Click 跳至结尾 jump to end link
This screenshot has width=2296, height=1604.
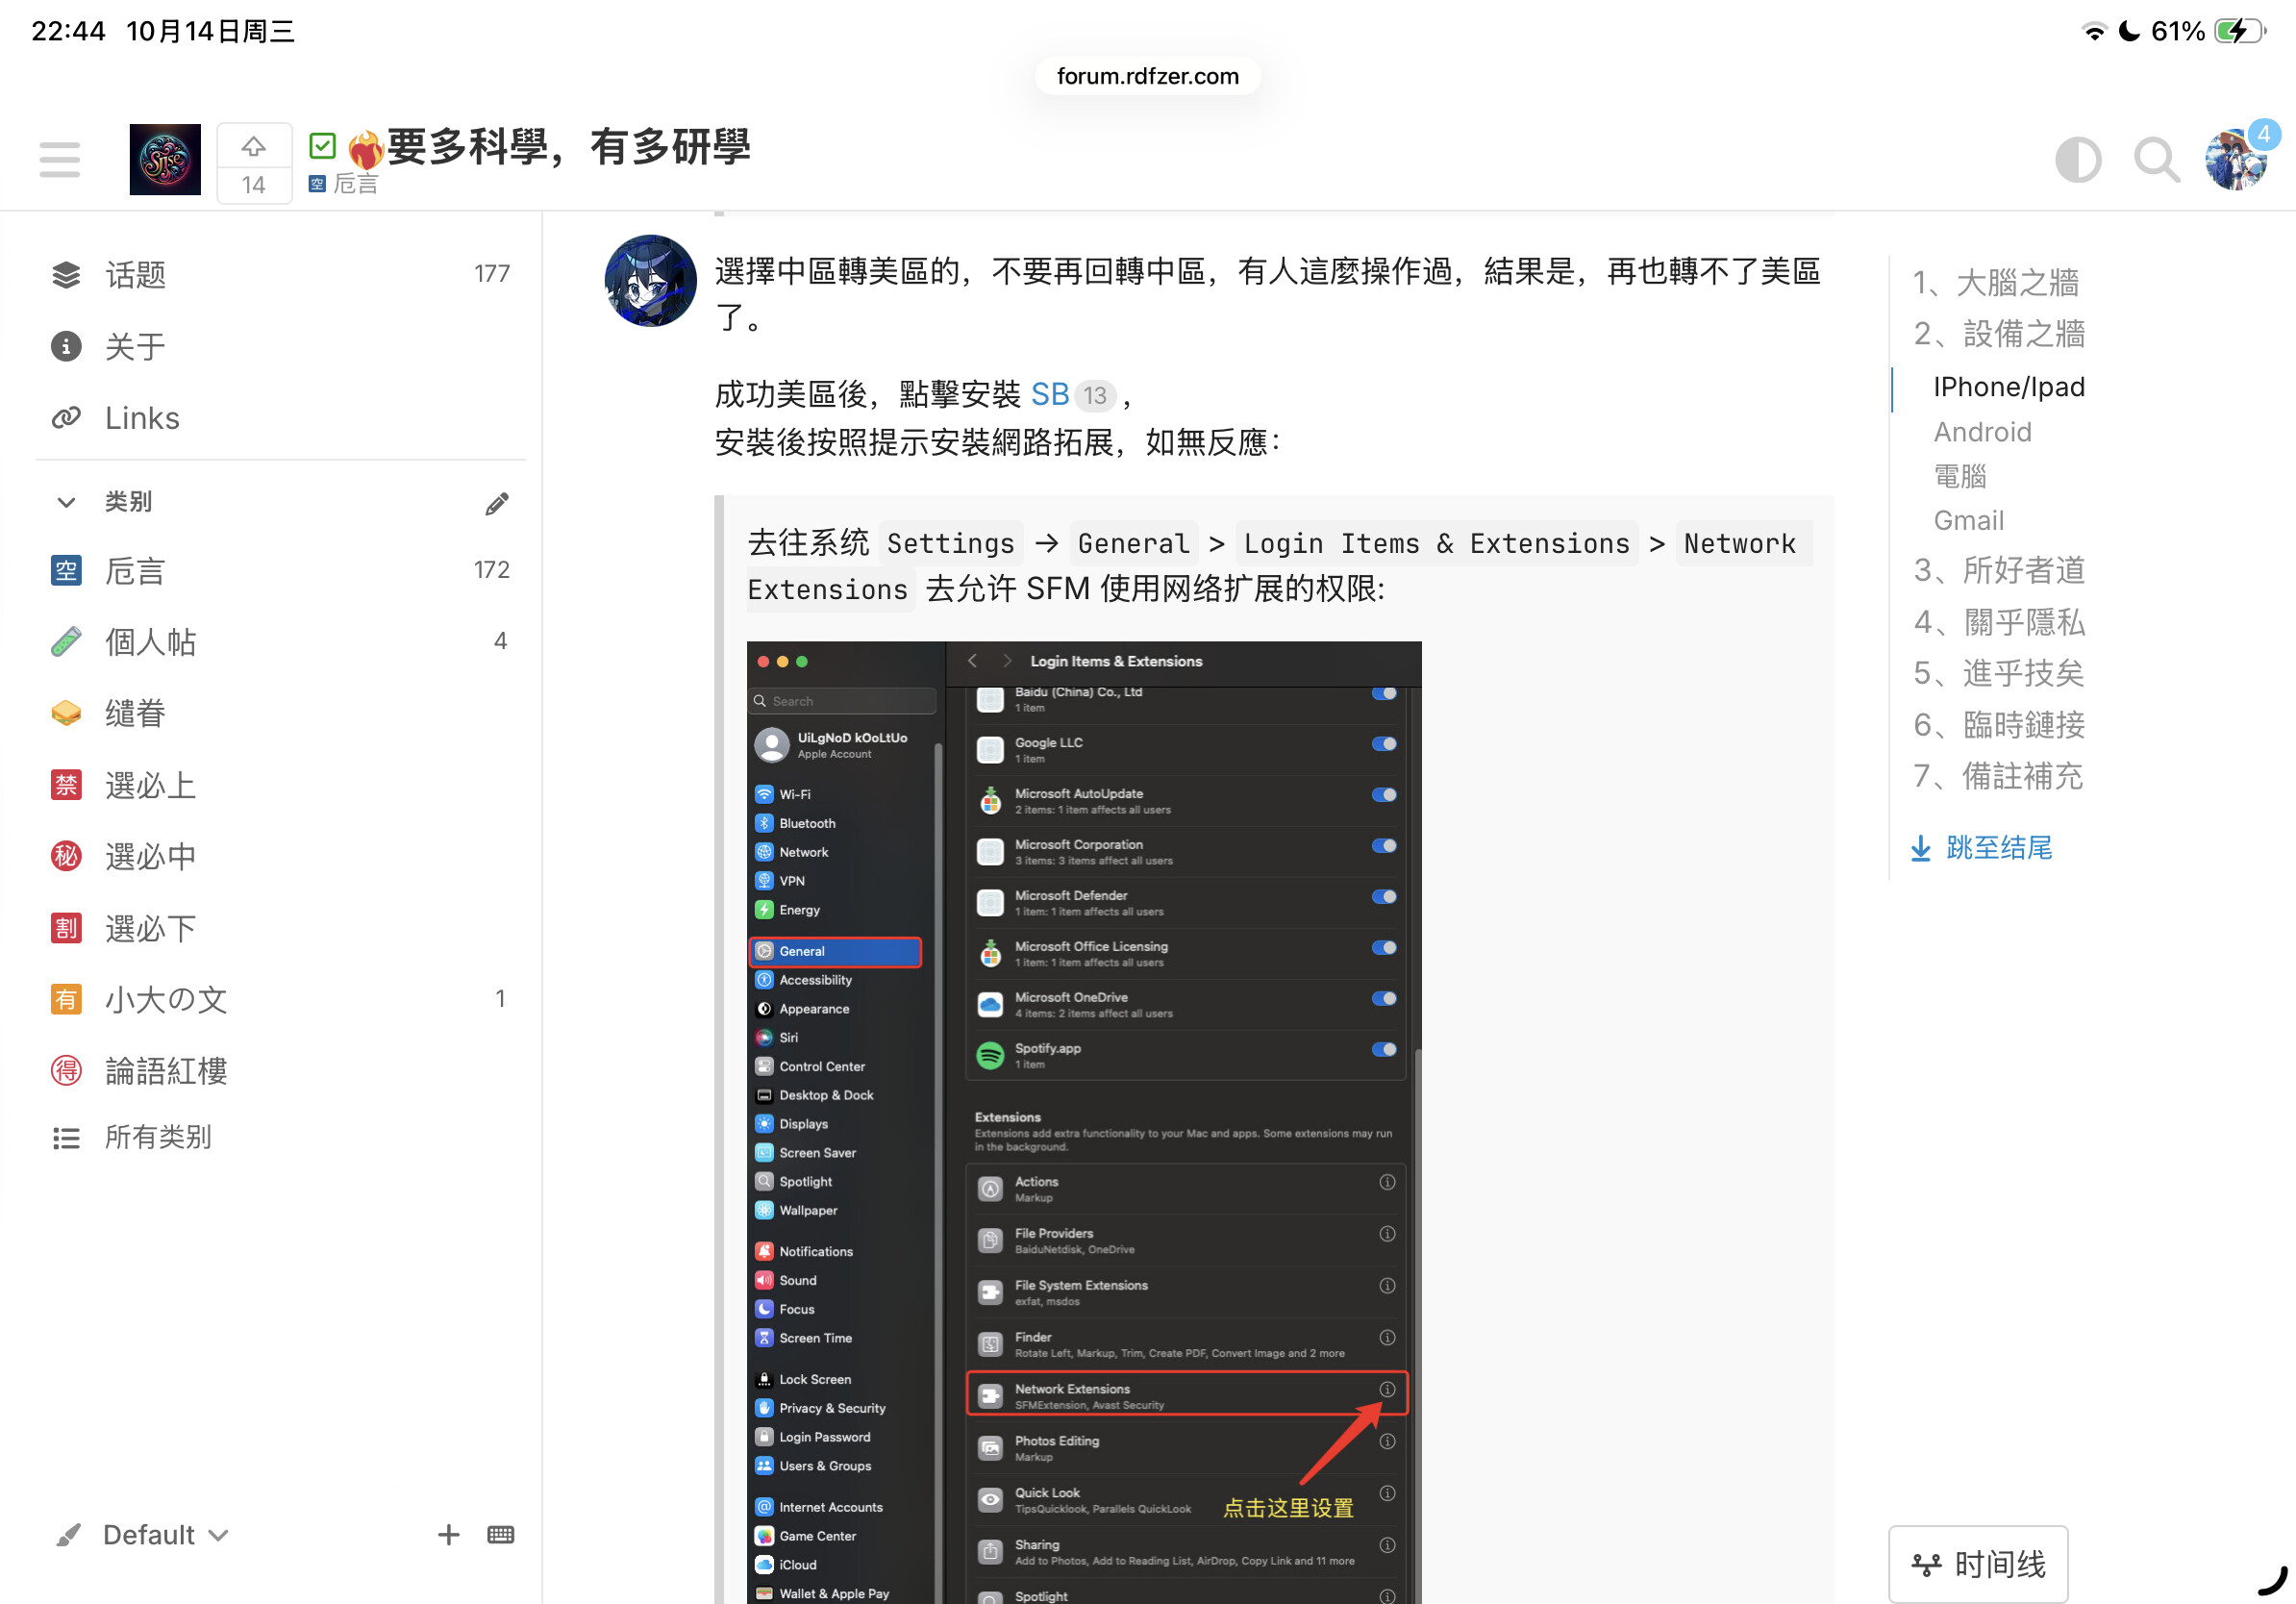(x=1981, y=849)
